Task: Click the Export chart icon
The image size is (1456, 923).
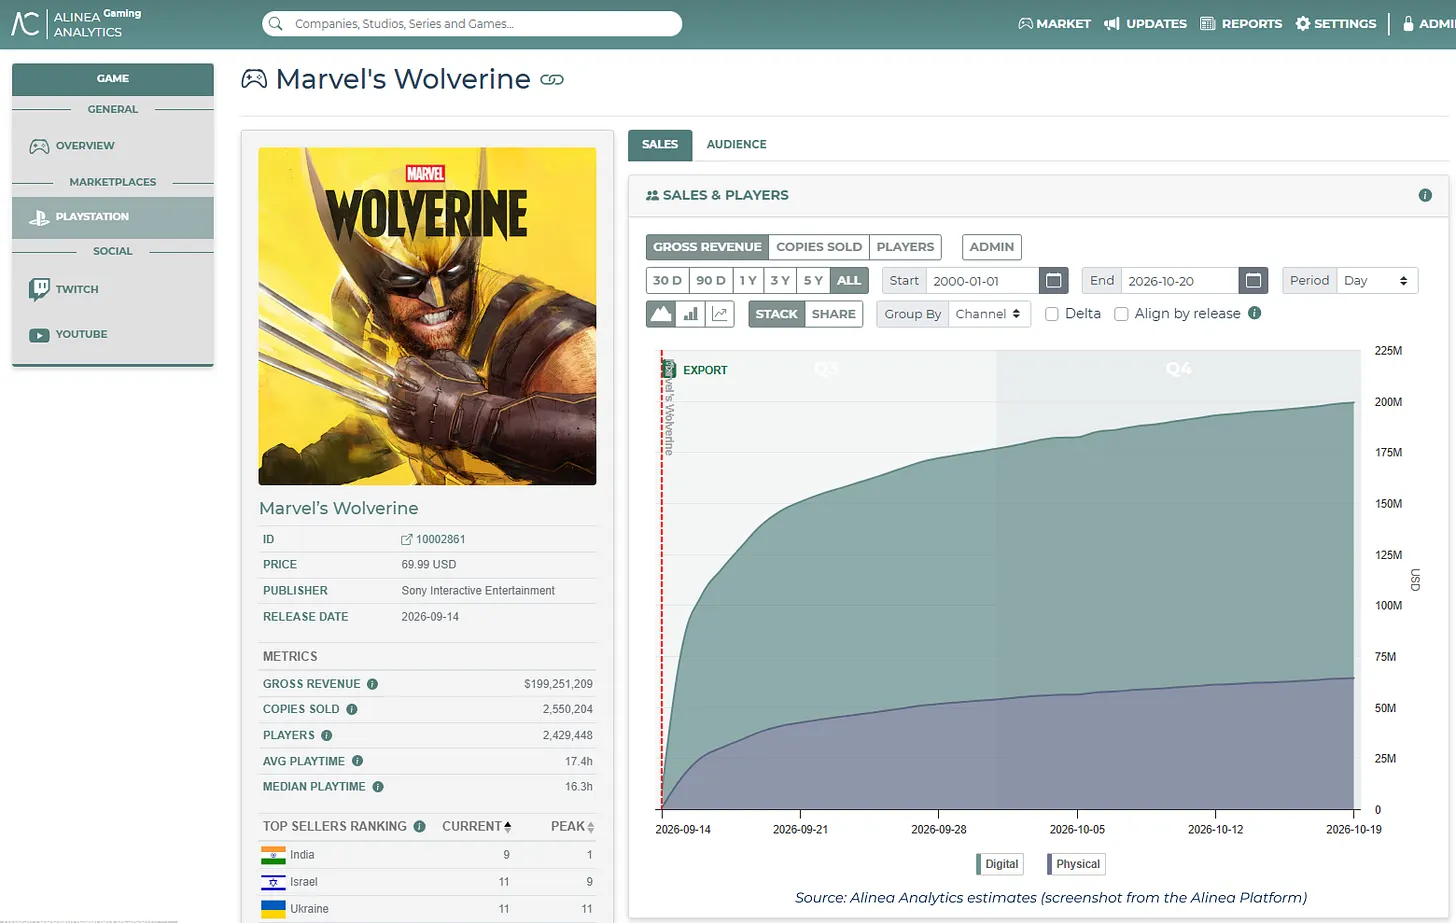Action: pos(669,370)
